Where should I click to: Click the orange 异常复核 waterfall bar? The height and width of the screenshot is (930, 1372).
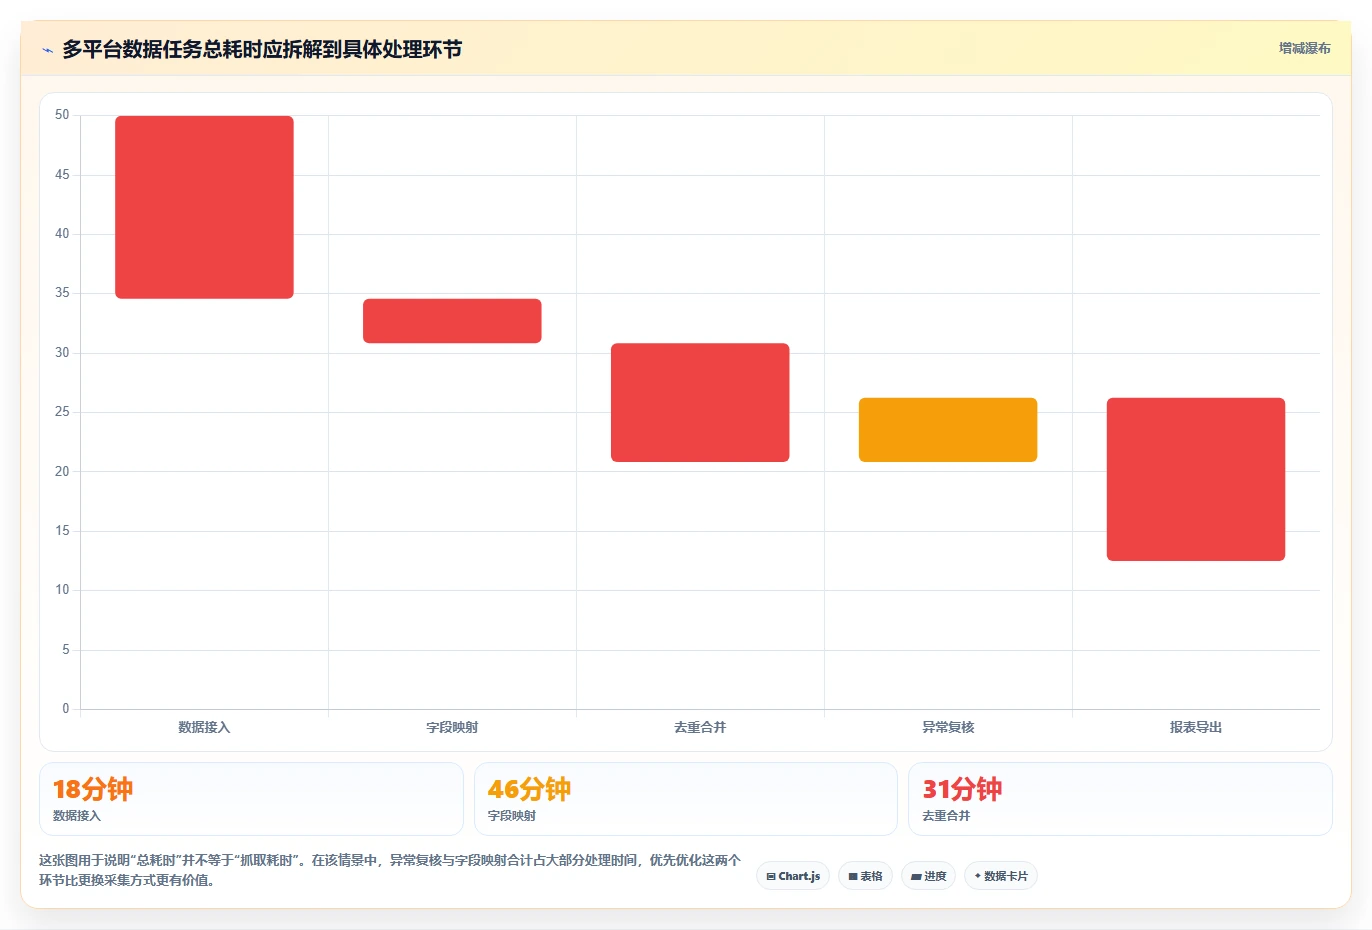click(x=948, y=430)
